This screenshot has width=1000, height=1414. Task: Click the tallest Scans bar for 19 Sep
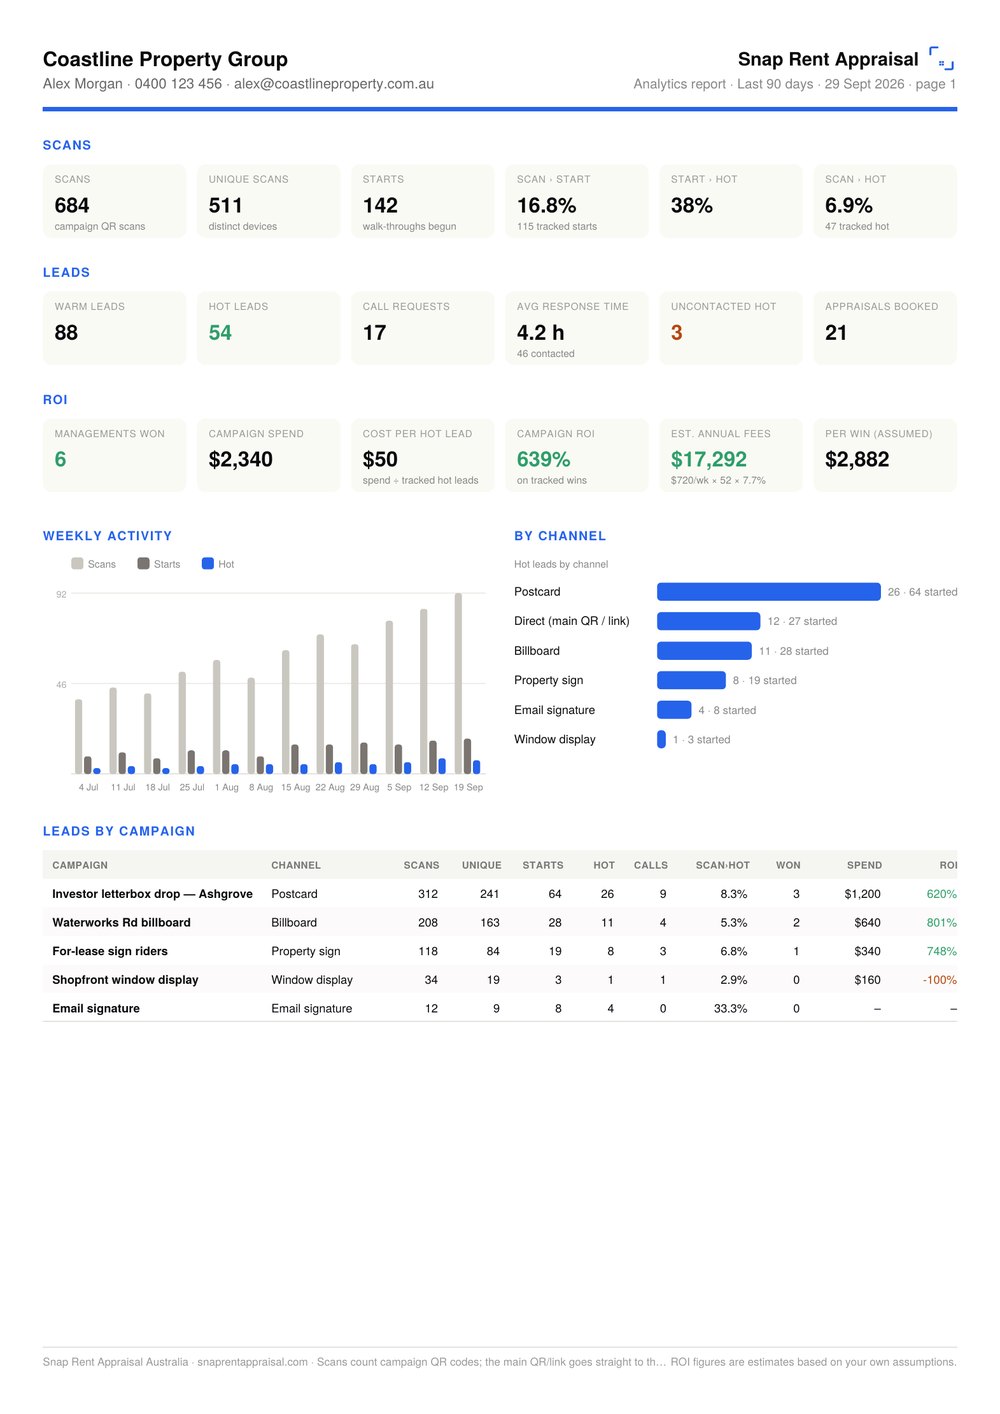pos(458,683)
